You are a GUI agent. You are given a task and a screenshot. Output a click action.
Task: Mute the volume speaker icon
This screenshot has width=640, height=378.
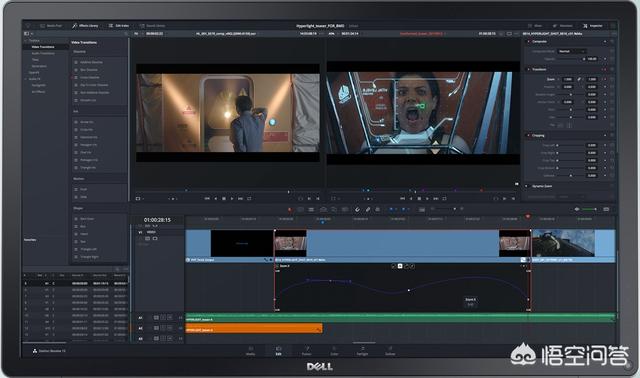click(x=577, y=209)
